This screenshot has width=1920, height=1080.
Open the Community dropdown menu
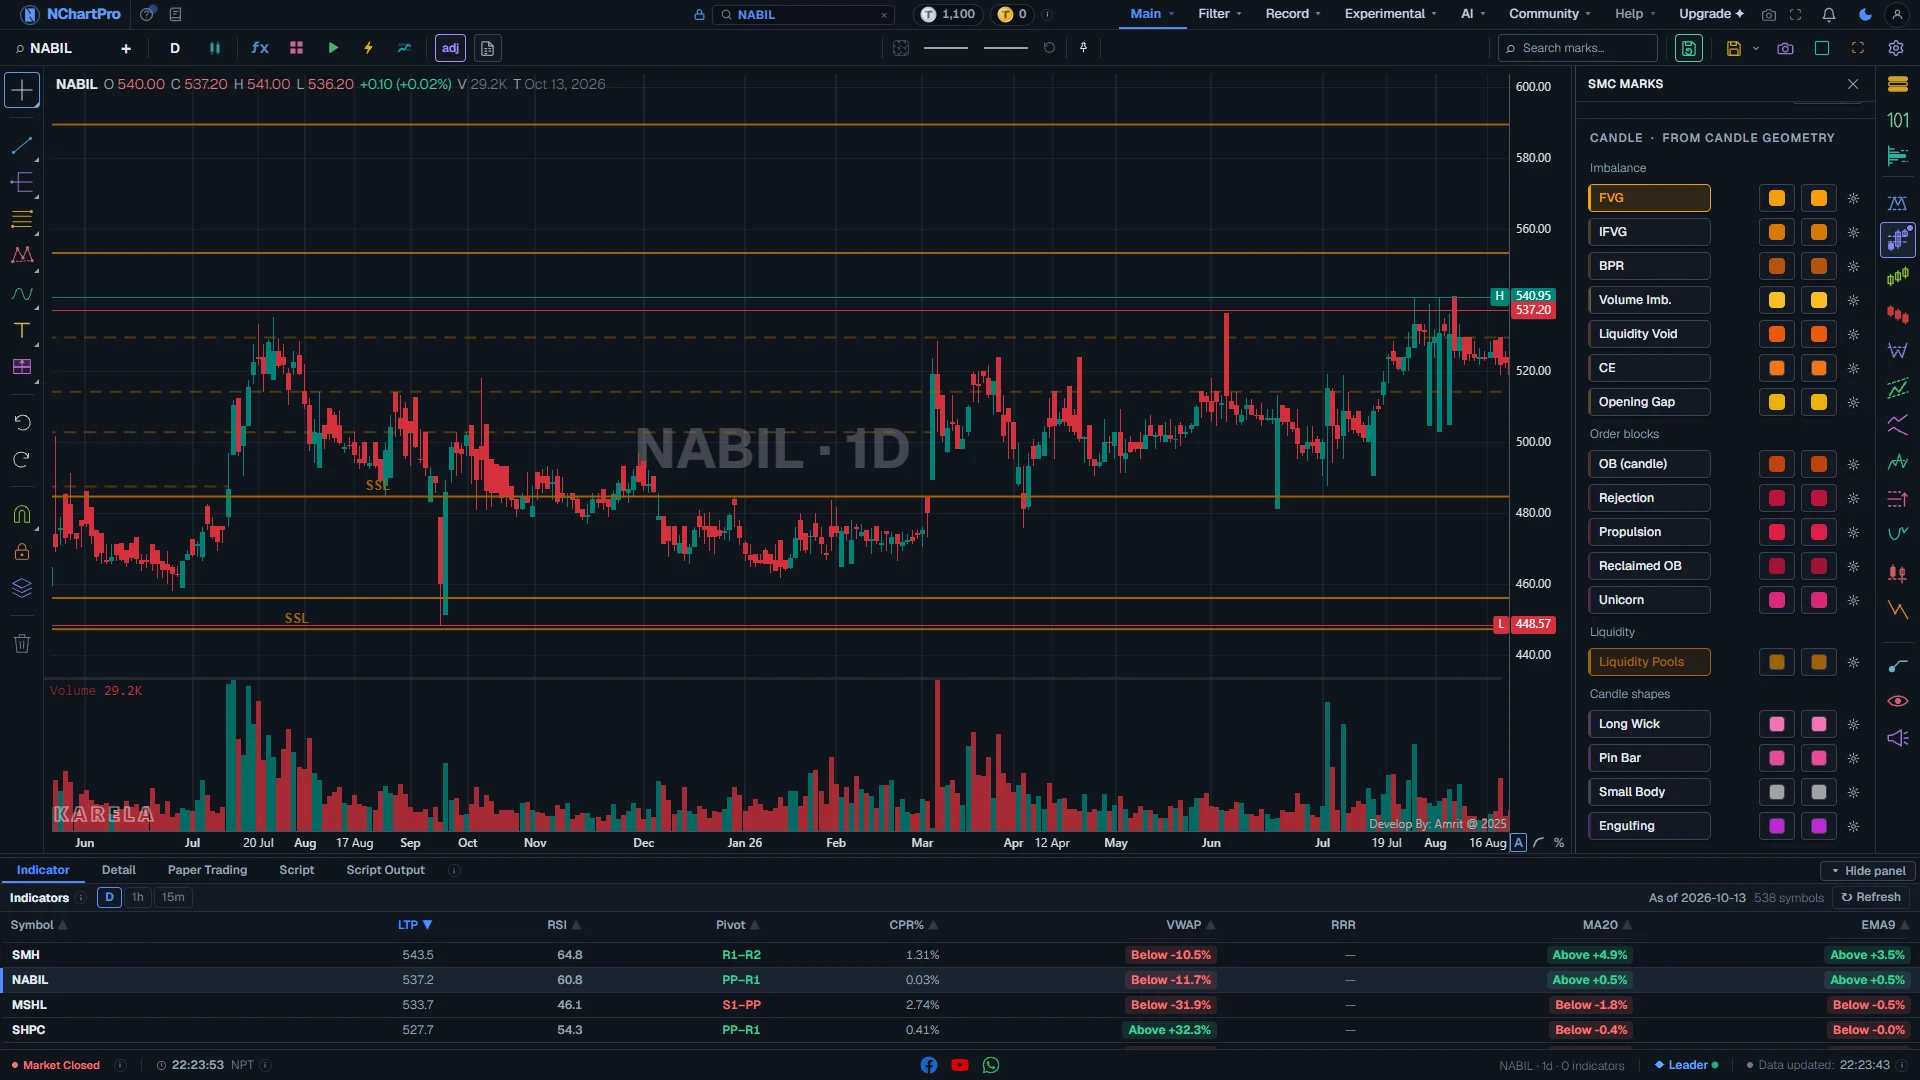(1549, 14)
